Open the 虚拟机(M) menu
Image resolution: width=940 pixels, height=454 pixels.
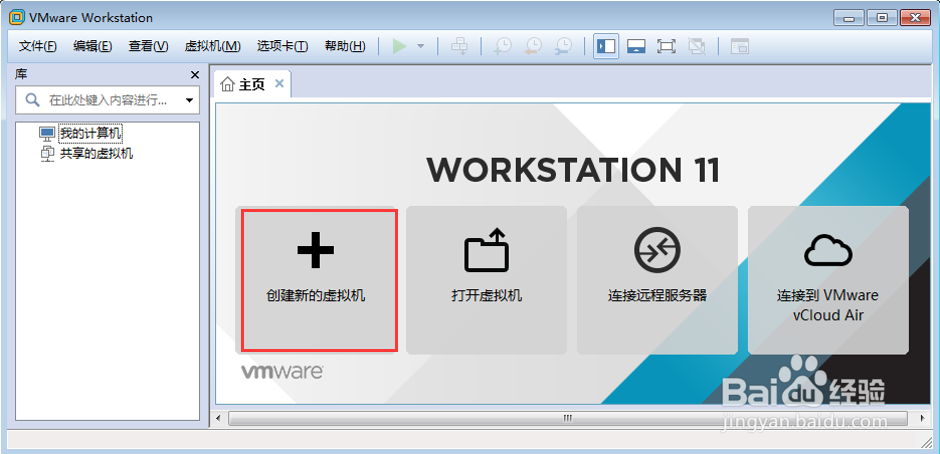213,46
